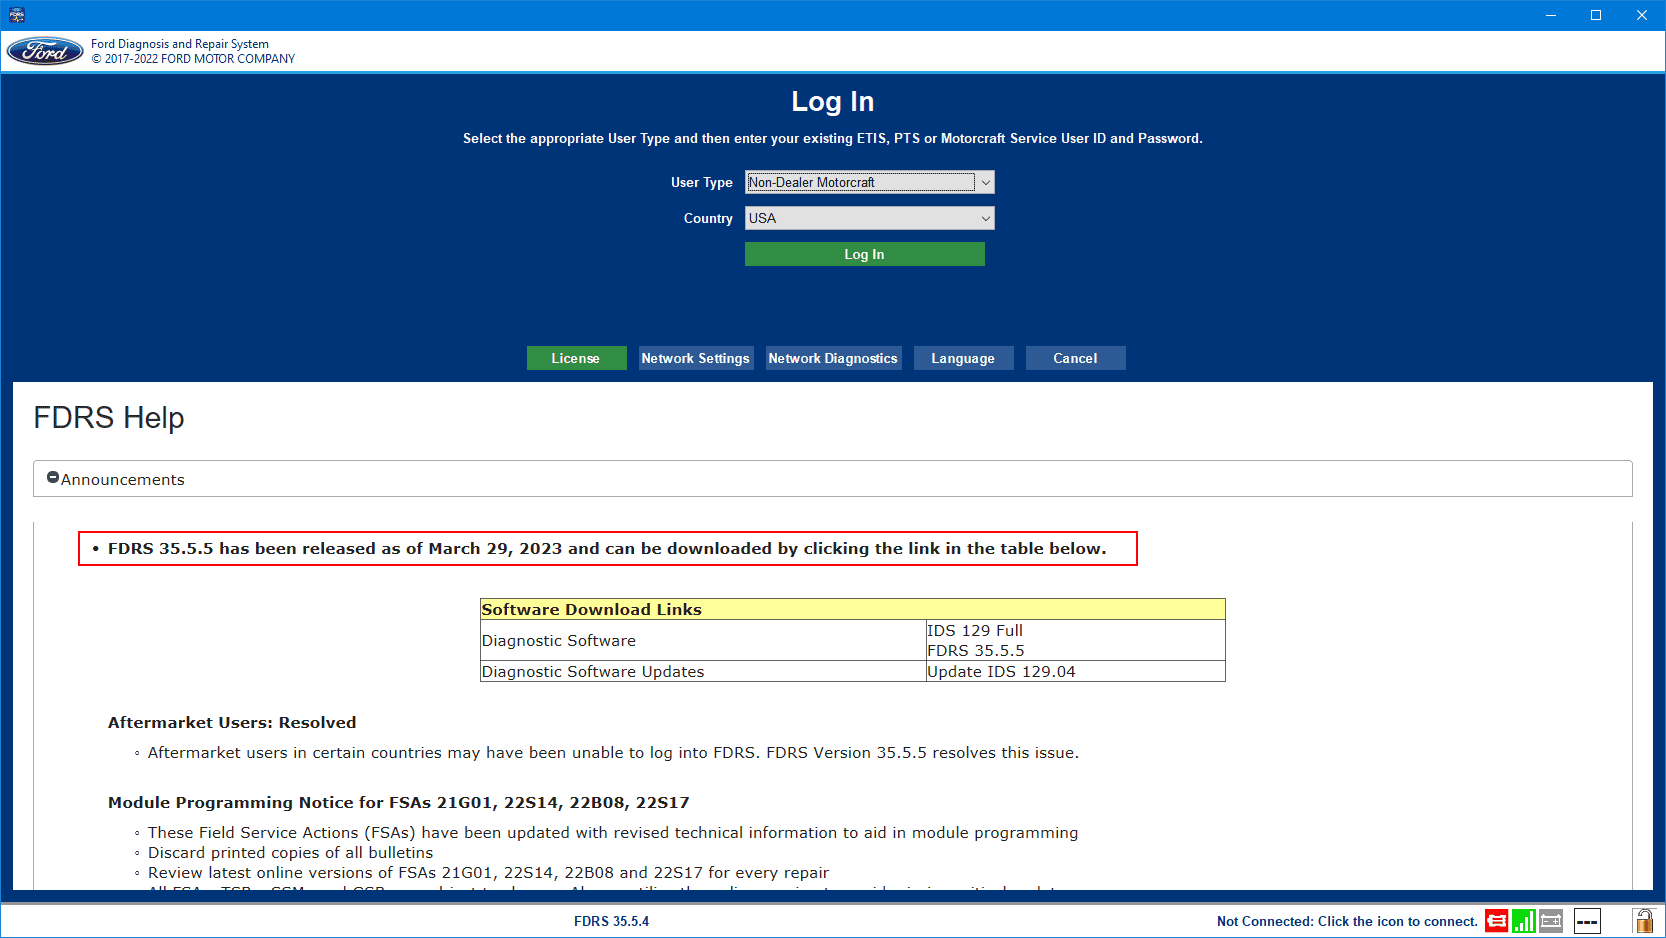Open the Update IDS 129.04 link
Image resolution: width=1666 pixels, height=938 pixels.
click(1001, 672)
